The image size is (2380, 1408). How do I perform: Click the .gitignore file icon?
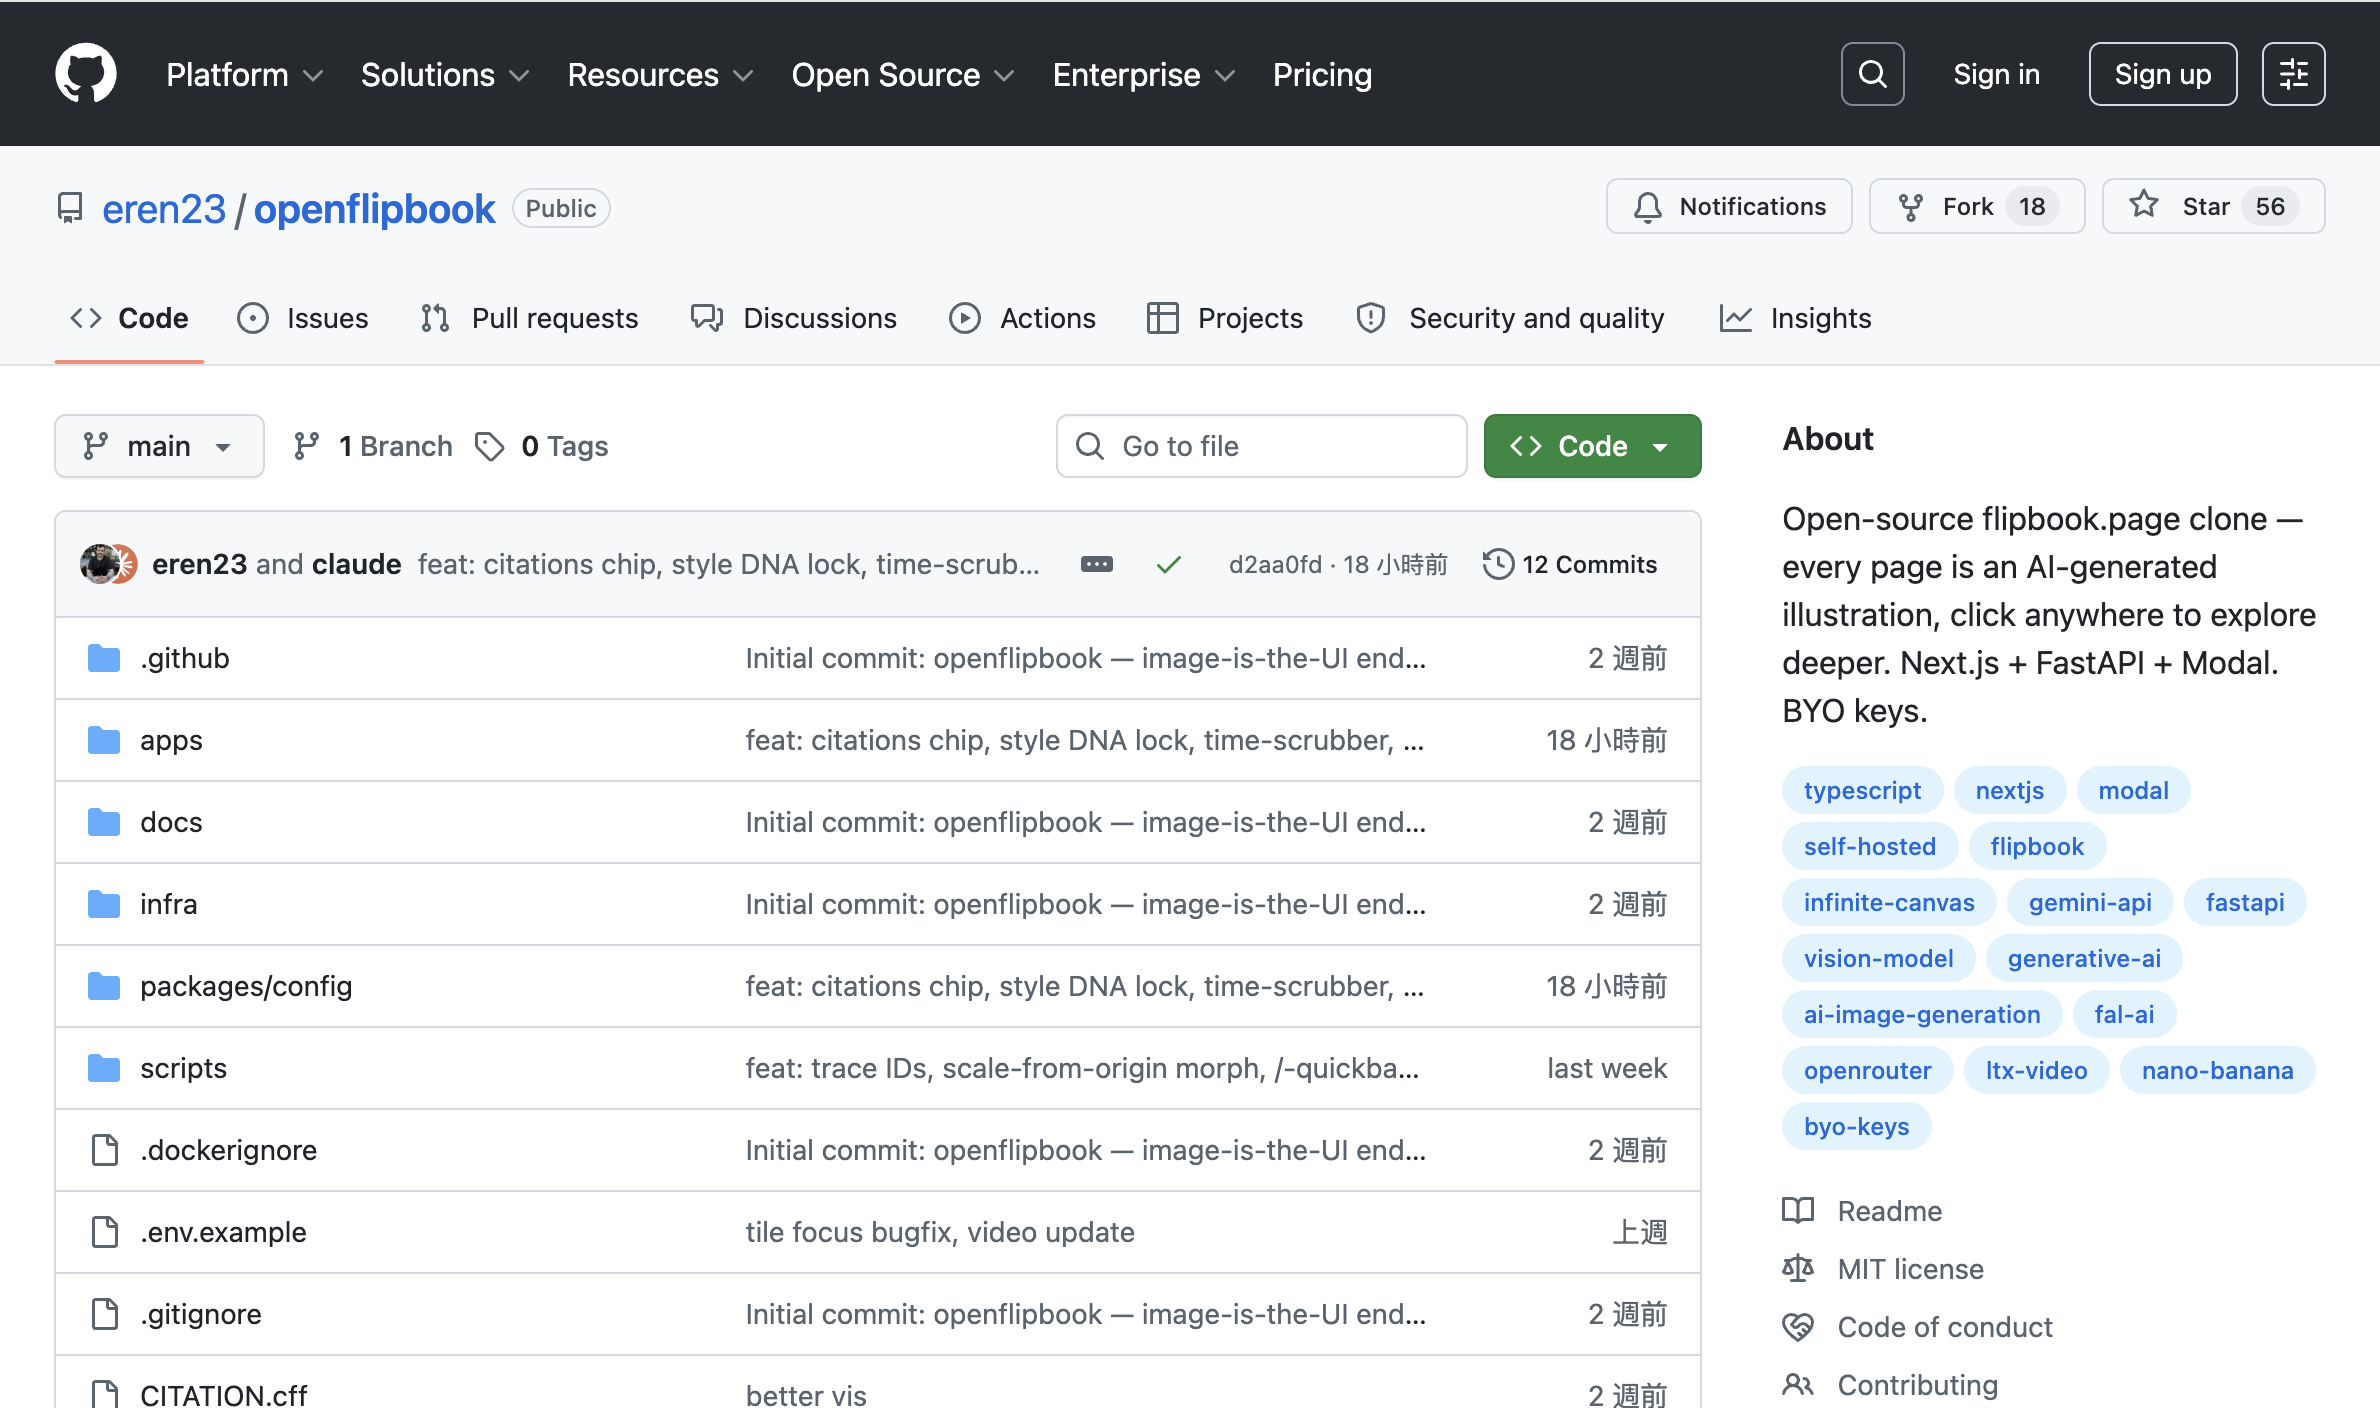[104, 1314]
